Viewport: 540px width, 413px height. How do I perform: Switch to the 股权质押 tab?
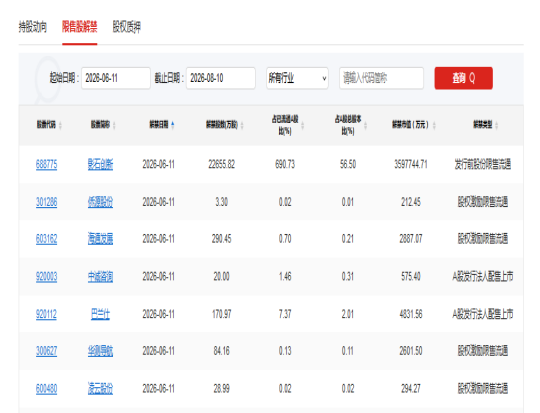point(127,27)
